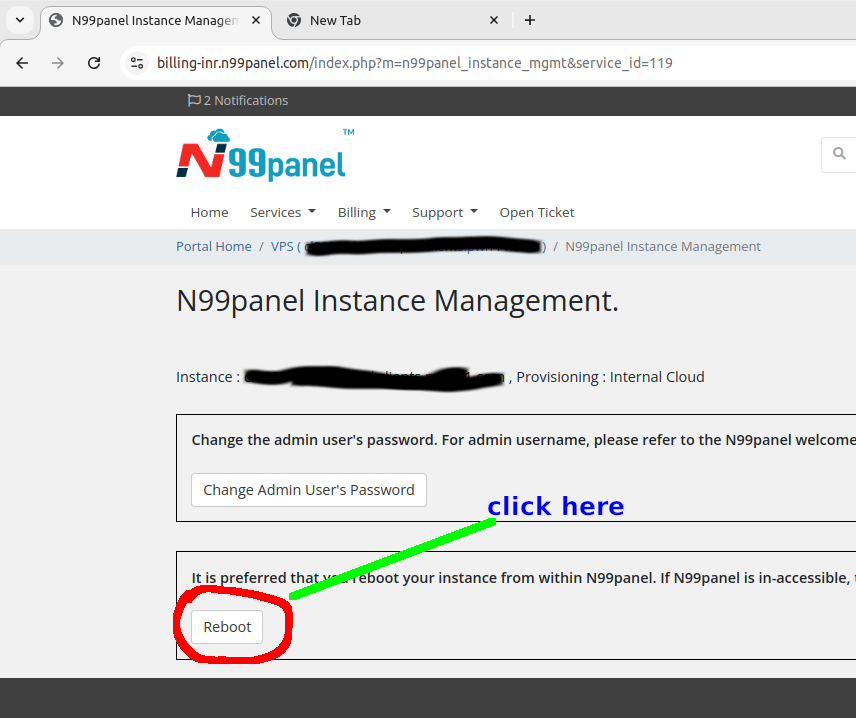This screenshot has height=718, width=856.
Task: View the 2 Notifications flag
Action: [x=238, y=101]
